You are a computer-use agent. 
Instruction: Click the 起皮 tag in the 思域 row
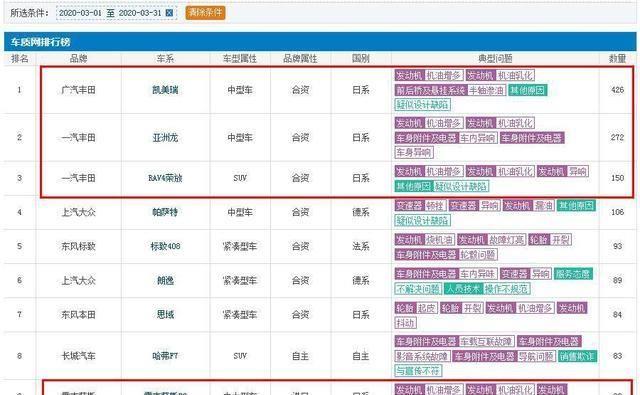(427, 308)
